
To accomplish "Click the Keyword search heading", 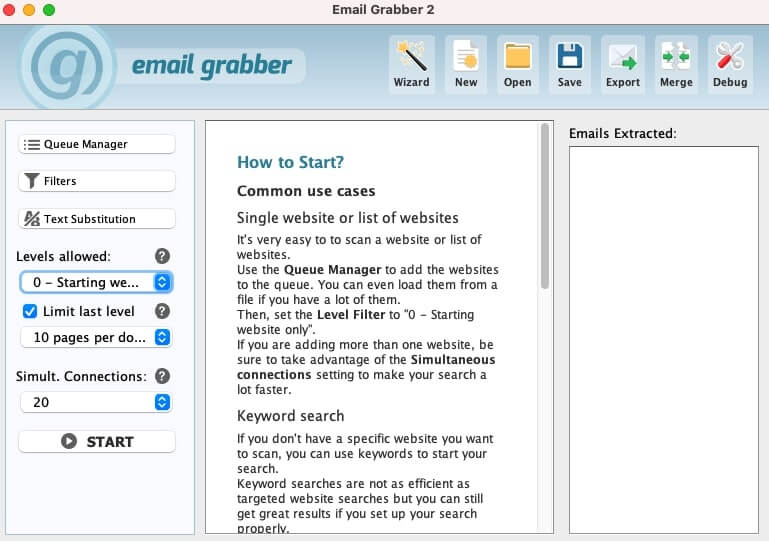I will (290, 416).
